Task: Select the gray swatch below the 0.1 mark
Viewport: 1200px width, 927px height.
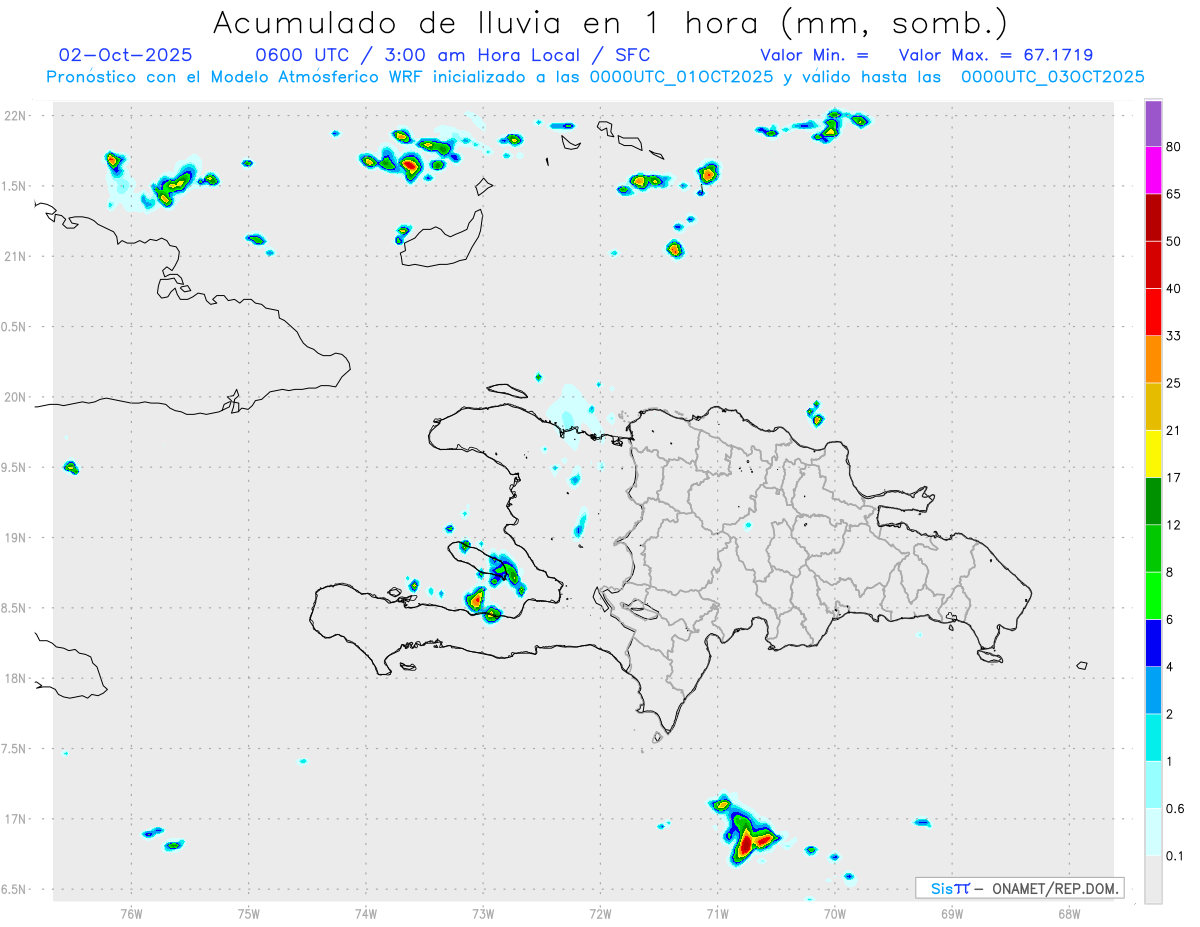Action: [x=1153, y=879]
